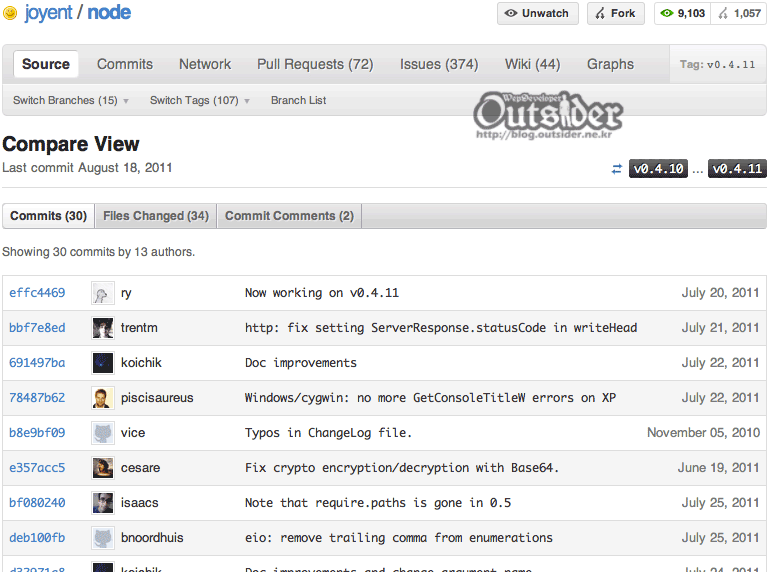Click vice's default octocat avatar
Viewport: 771px width, 572px height.
point(103,433)
